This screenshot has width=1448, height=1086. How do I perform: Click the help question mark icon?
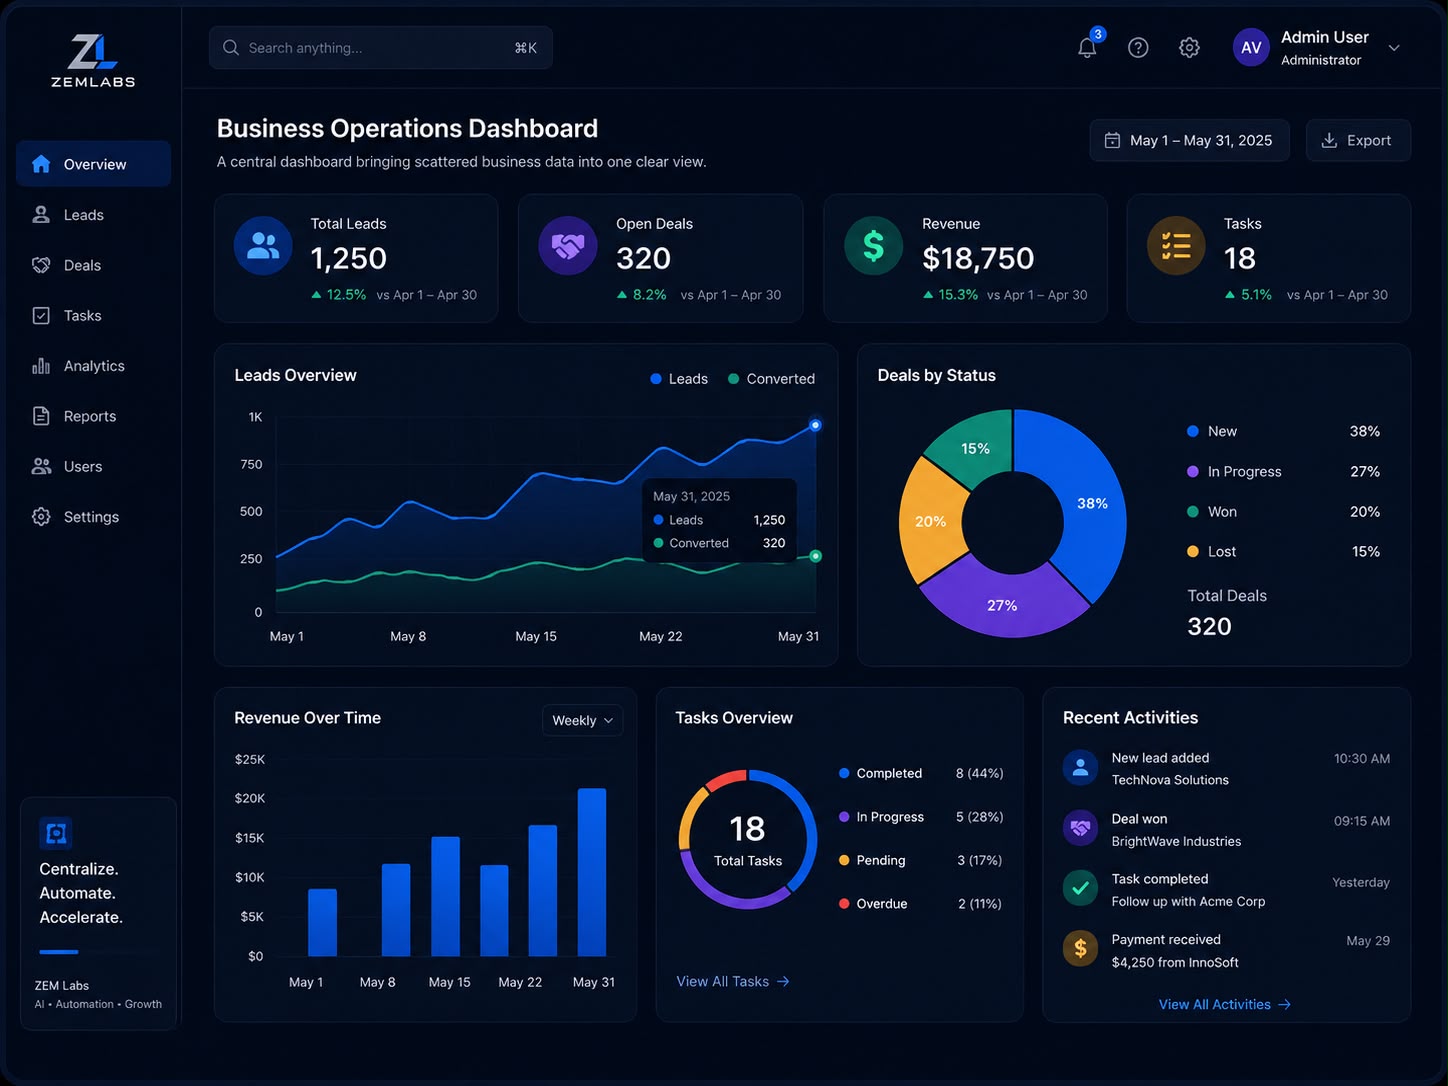coord(1138,47)
